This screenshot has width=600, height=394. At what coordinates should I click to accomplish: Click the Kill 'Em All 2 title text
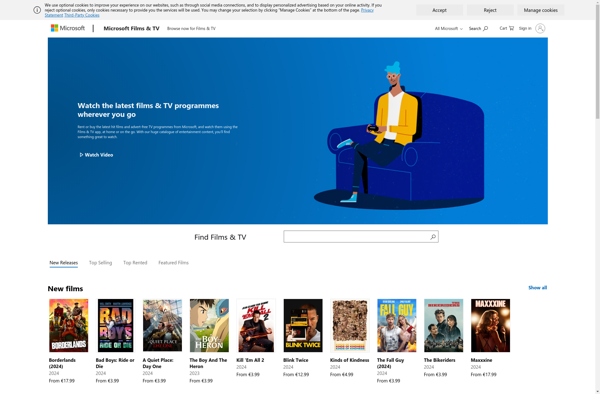pyautogui.click(x=250, y=360)
